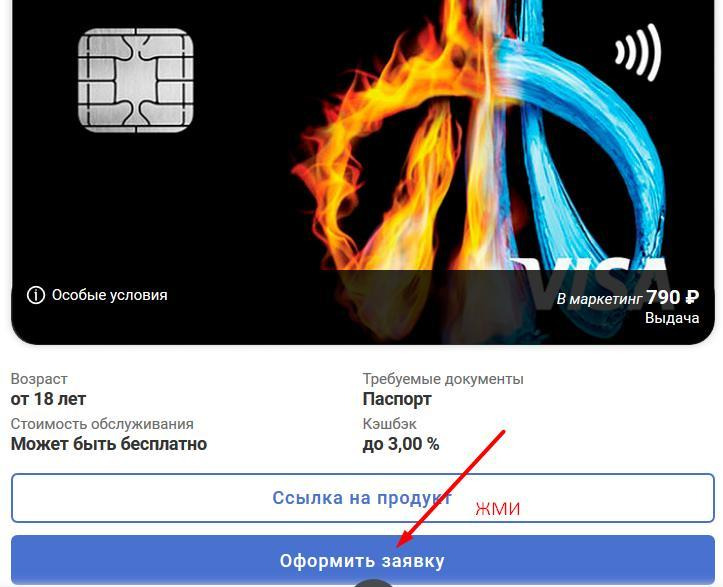Click the dark circle icon at bottom edge
This screenshot has height=587, width=723.
373,583
